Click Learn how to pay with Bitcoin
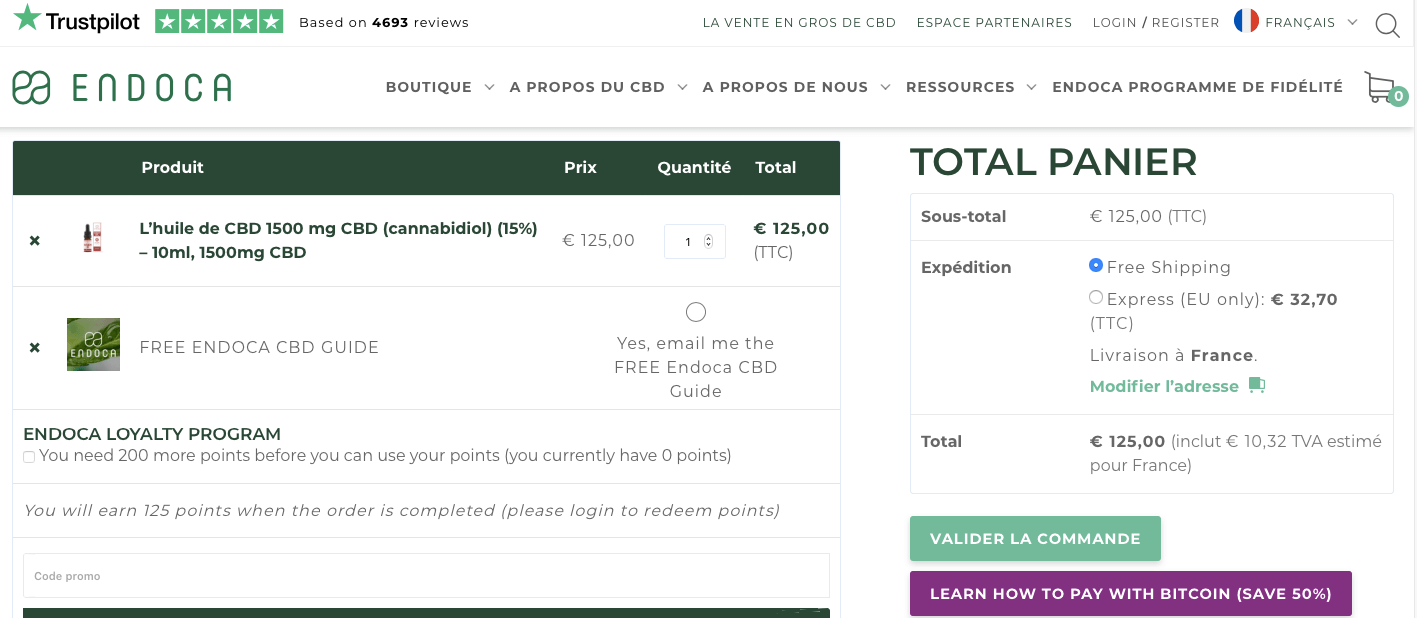 pos(1131,594)
